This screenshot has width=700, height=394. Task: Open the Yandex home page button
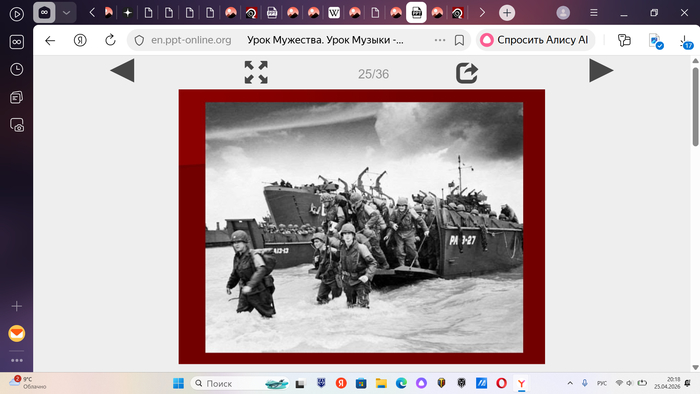[x=80, y=41]
